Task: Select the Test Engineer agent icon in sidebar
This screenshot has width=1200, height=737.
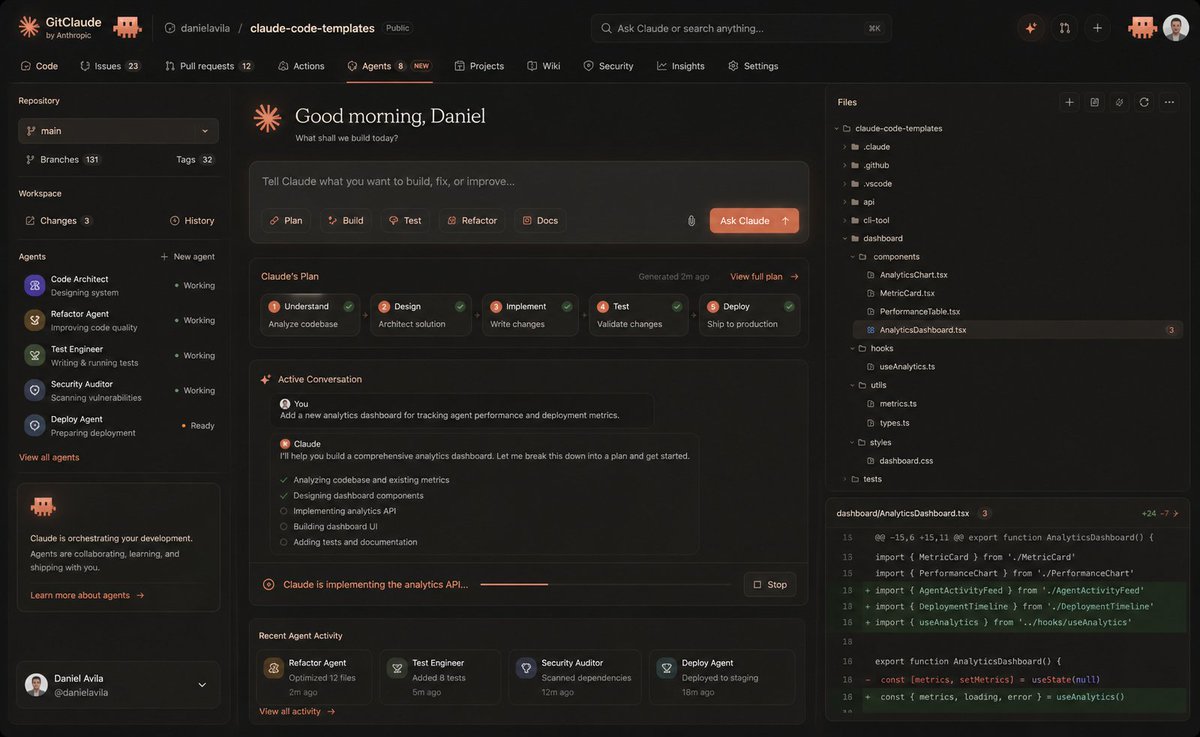Action: [x=35, y=355]
